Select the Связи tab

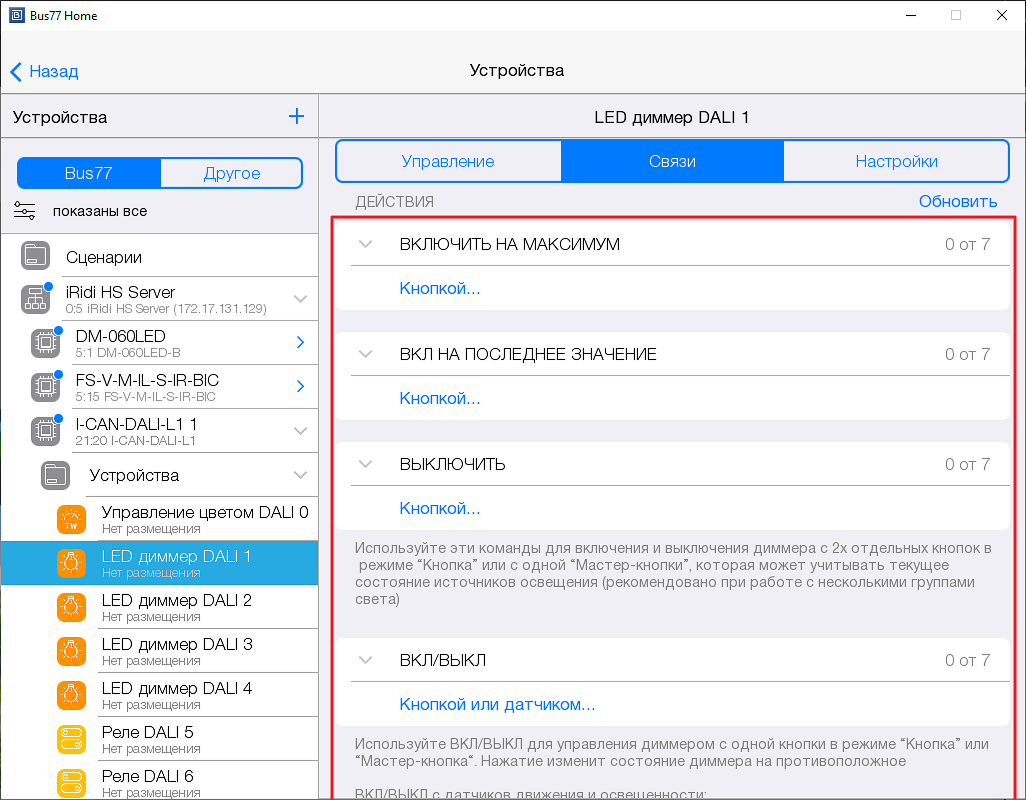point(672,161)
